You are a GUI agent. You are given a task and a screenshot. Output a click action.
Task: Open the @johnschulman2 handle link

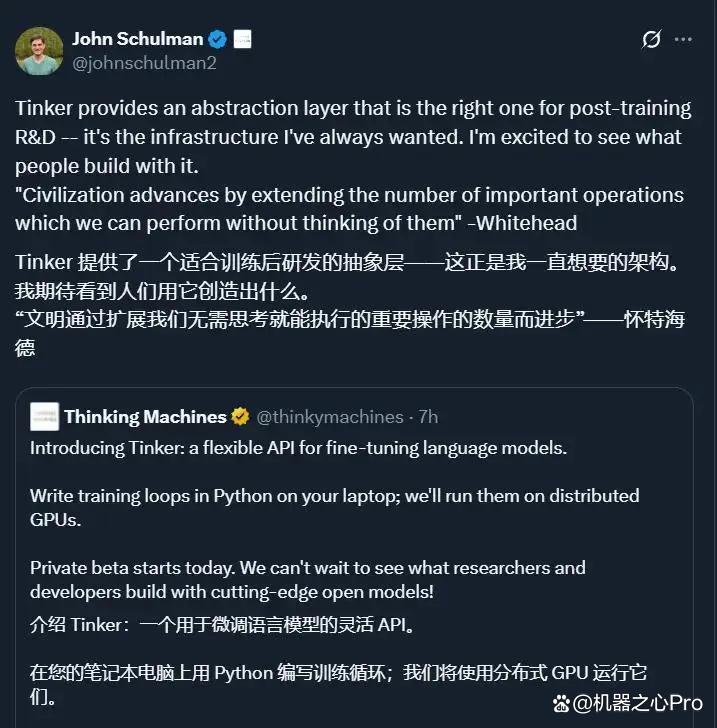coord(144,63)
